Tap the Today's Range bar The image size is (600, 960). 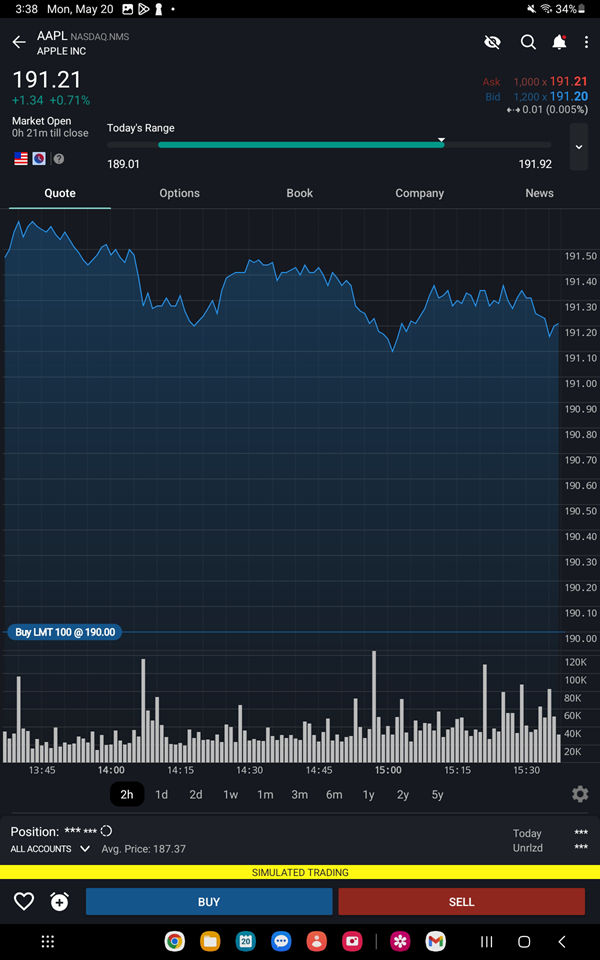(329, 145)
